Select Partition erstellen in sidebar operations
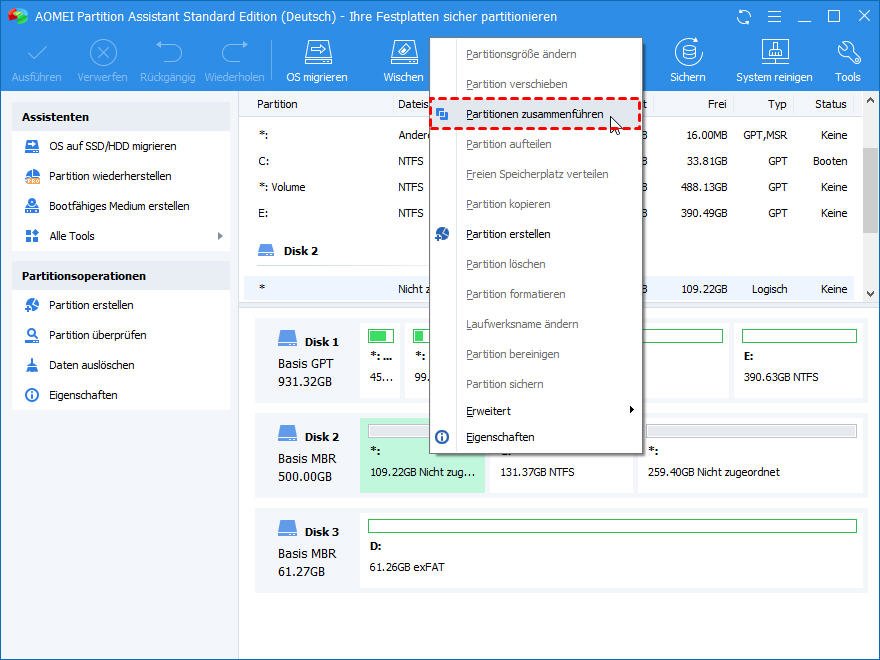This screenshot has height=660, width=880. 91,305
